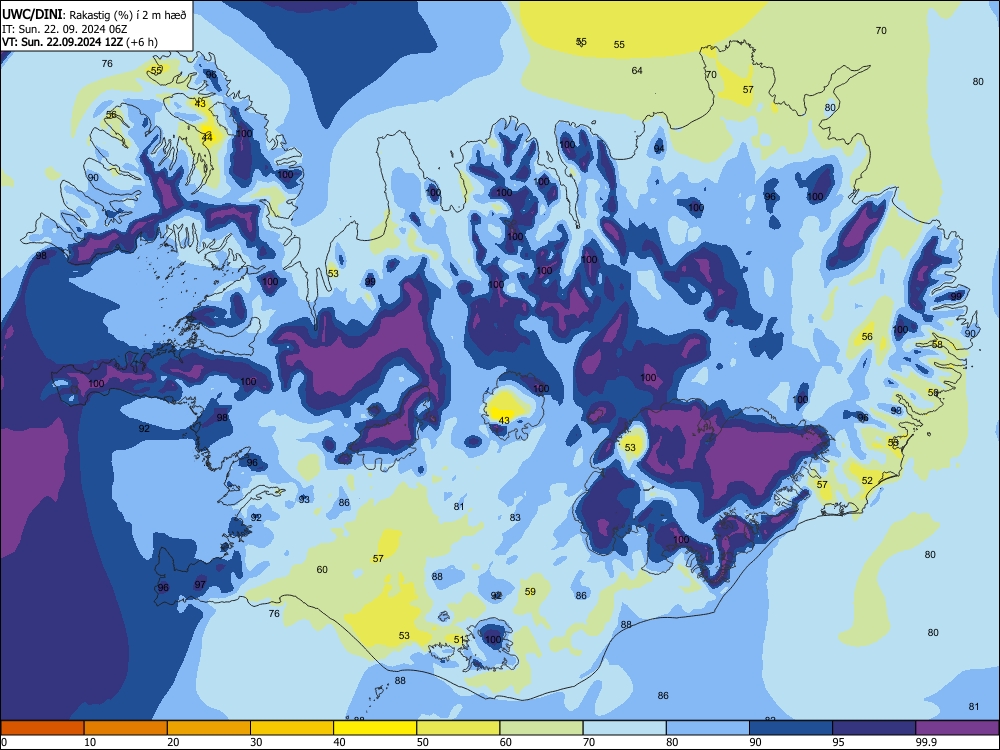
Task: Select the dark blue 90–95 legend swatch
Action: [x=791, y=728]
